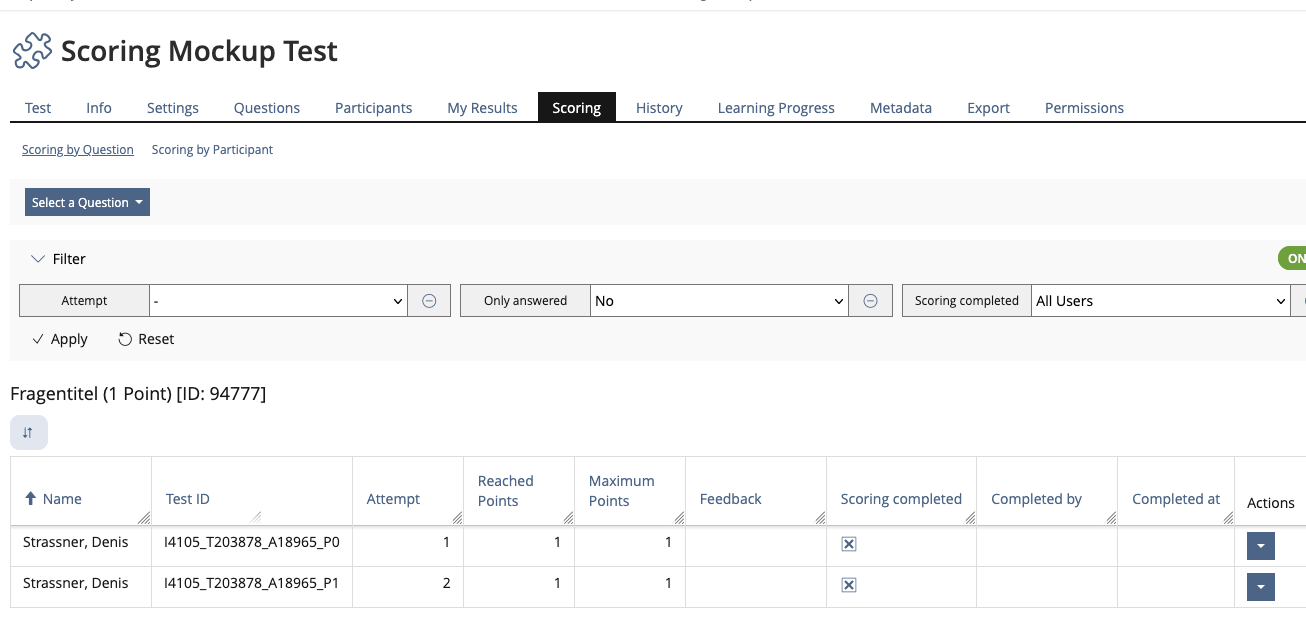Open the Actions caret icon in the second row
This screenshot has height=629, width=1306.
[x=1261, y=586]
